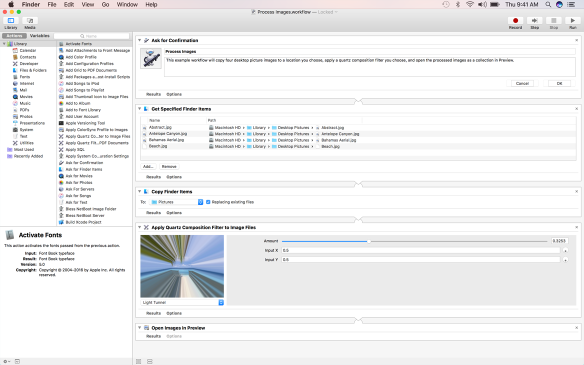Screen dimensions: 584x365
Task: Click the Input Y text field
Action: pyautogui.click(x=421, y=260)
